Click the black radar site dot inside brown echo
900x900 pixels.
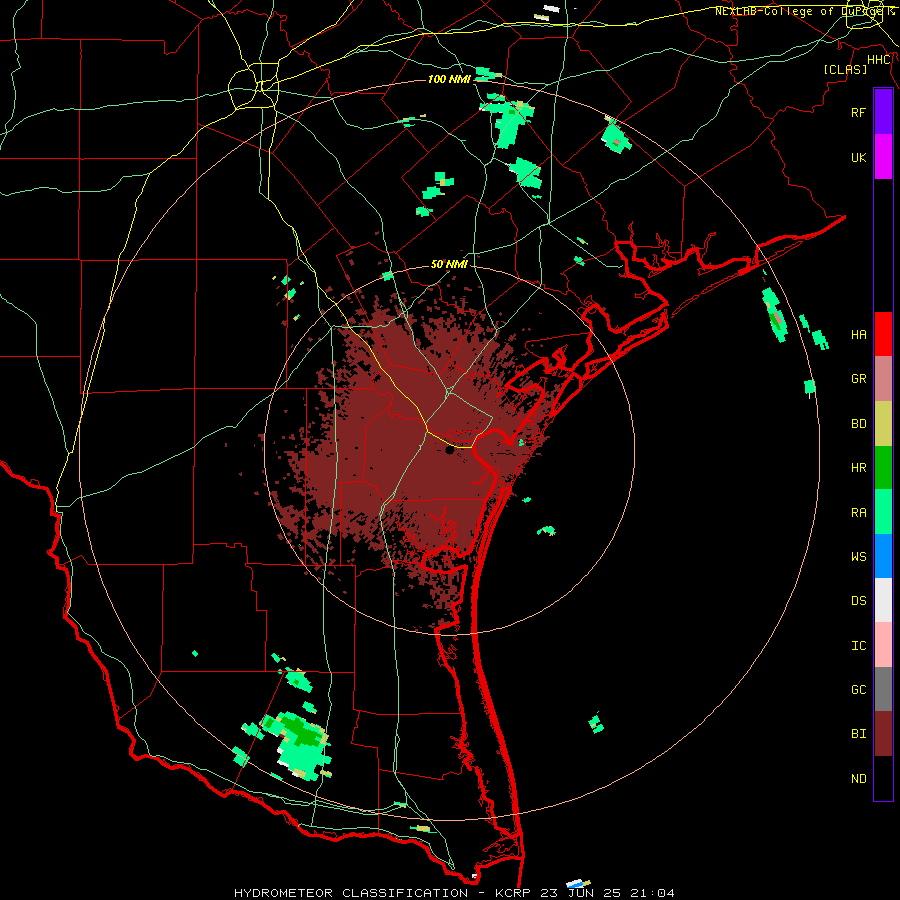449,451
